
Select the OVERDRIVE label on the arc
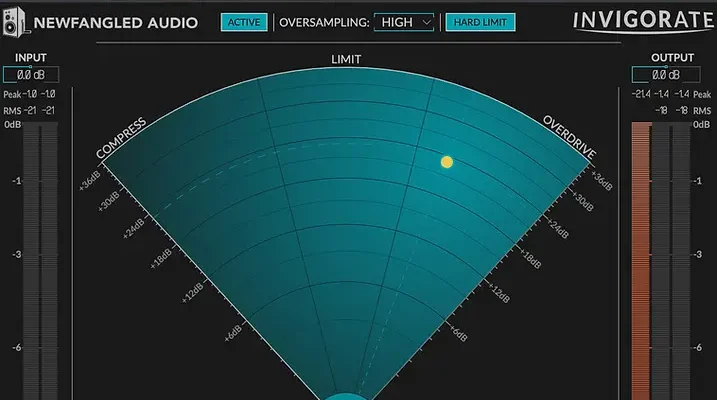pos(569,137)
